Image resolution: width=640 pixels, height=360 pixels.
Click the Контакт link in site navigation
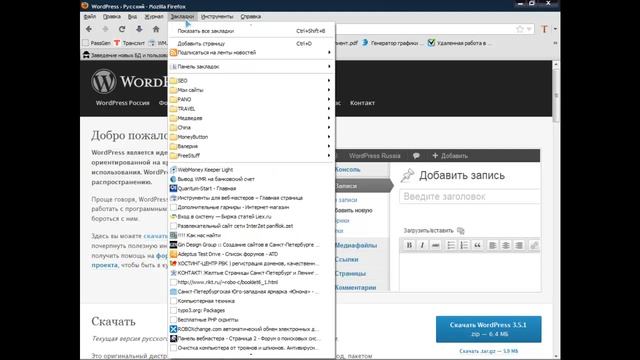point(362,103)
